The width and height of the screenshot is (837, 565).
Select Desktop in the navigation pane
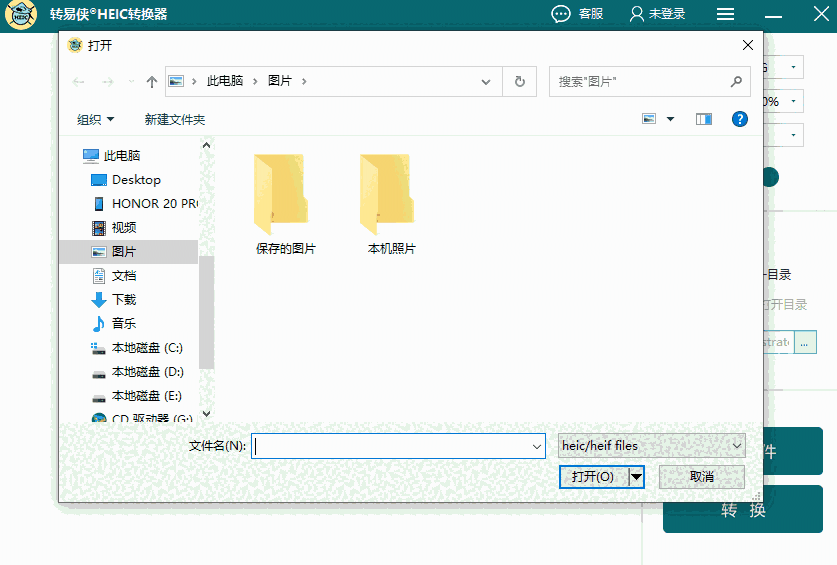tap(126, 180)
